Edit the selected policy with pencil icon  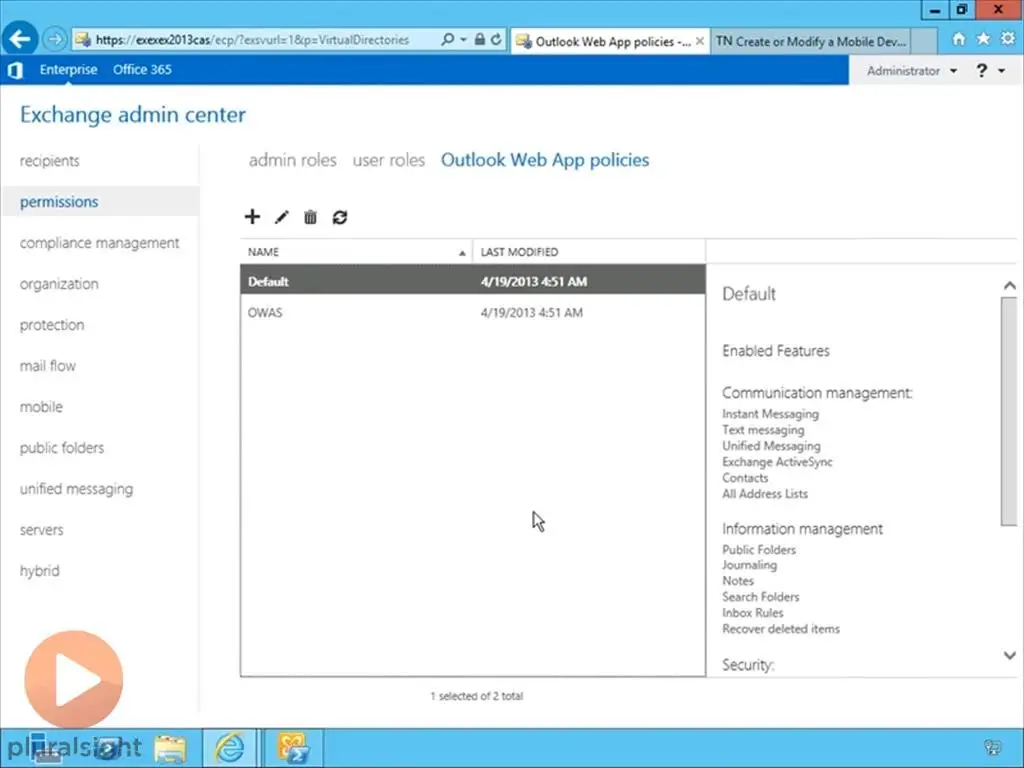(281, 217)
